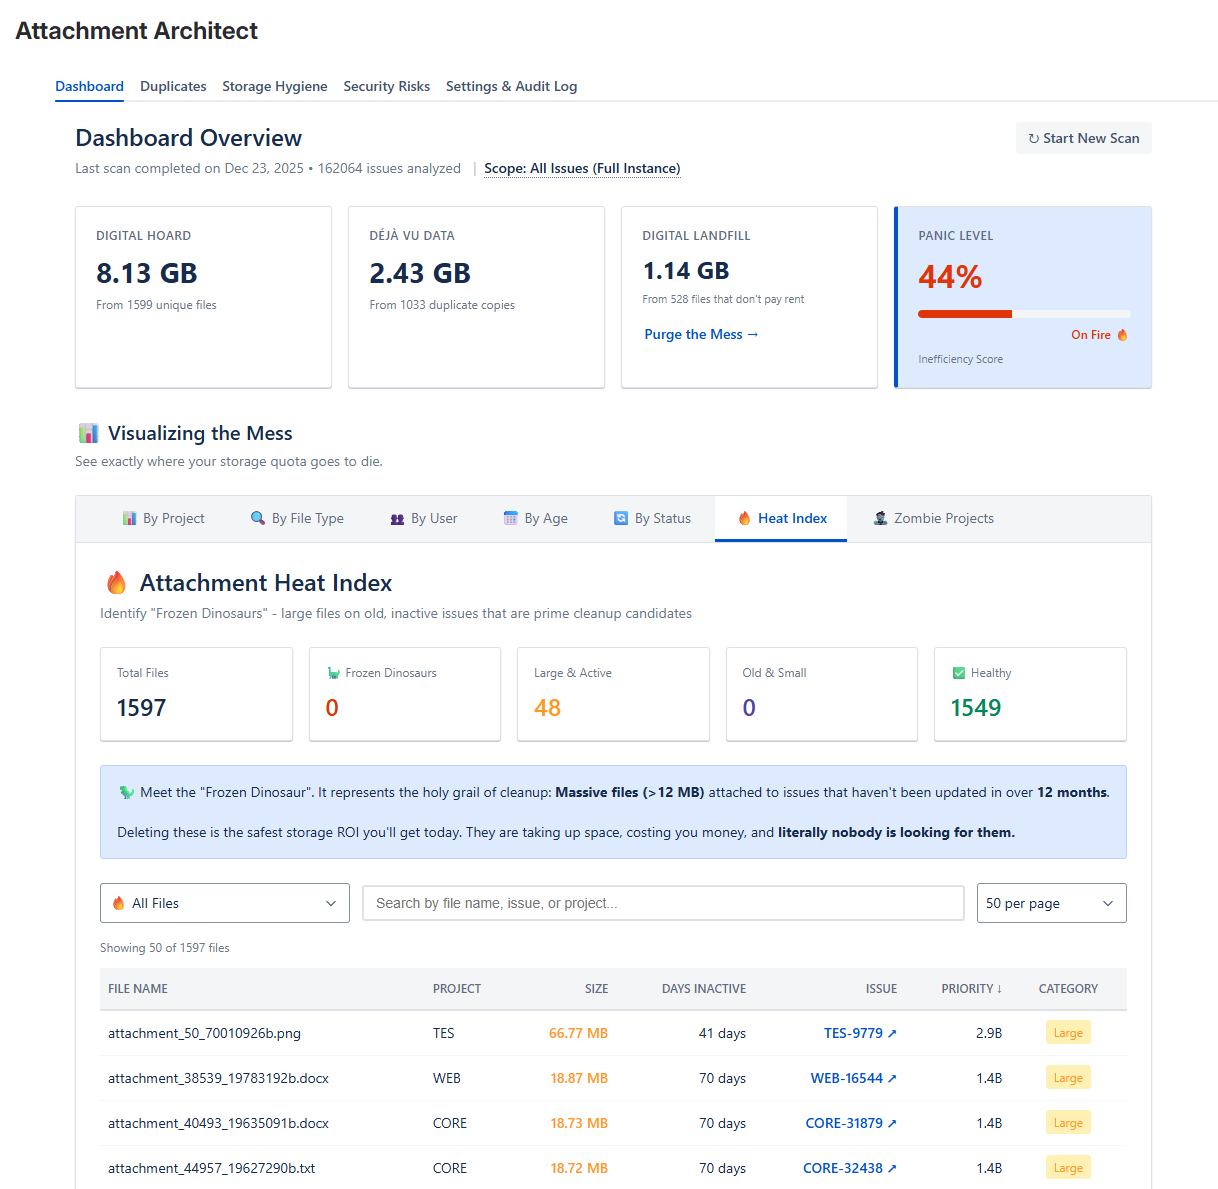The width and height of the screenshot is (1218, 1189).
Task: Click the Purge the Mess link
Action: [x=700, y=334]
